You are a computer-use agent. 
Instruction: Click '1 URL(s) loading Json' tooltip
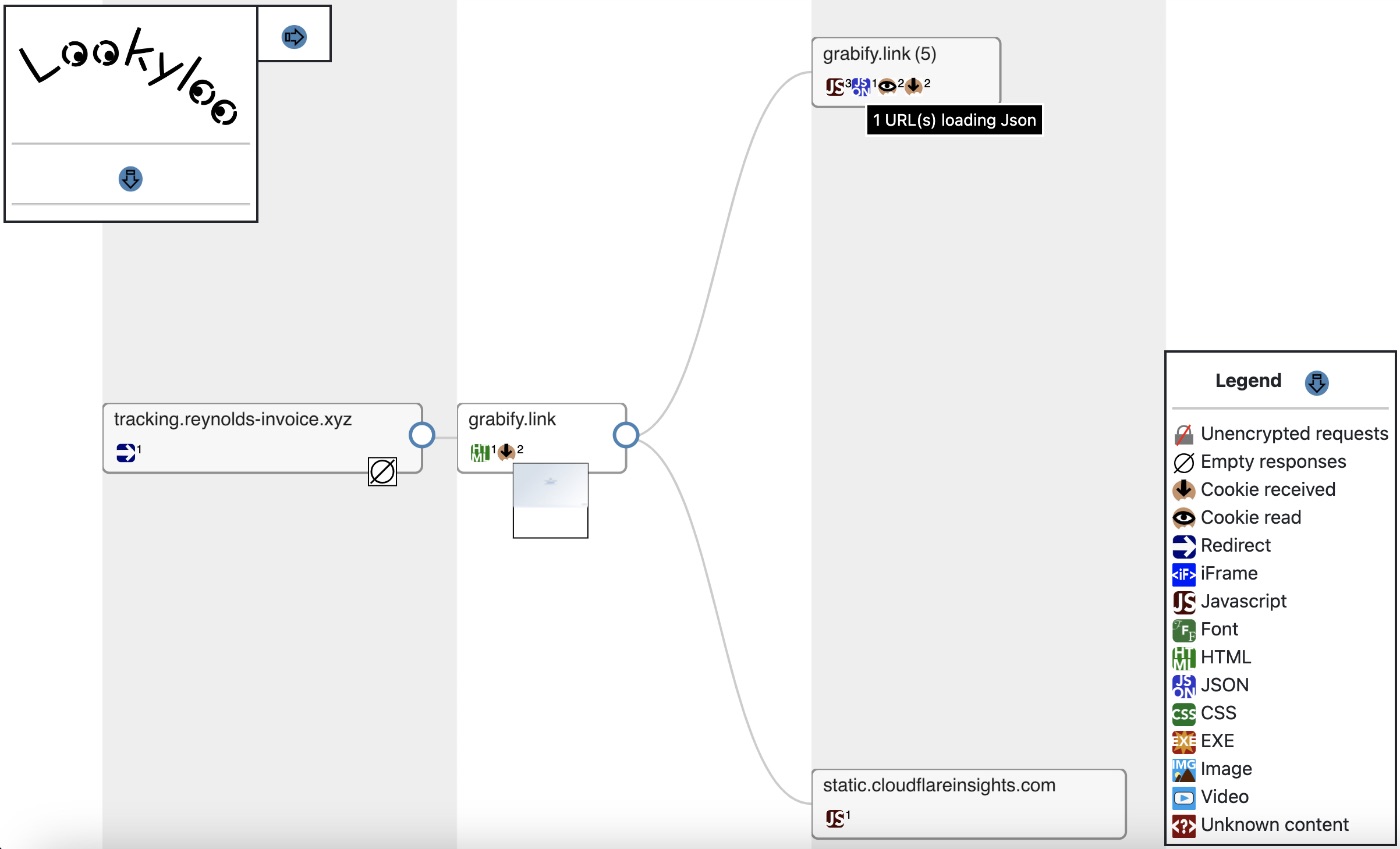[x=955, y=120]
